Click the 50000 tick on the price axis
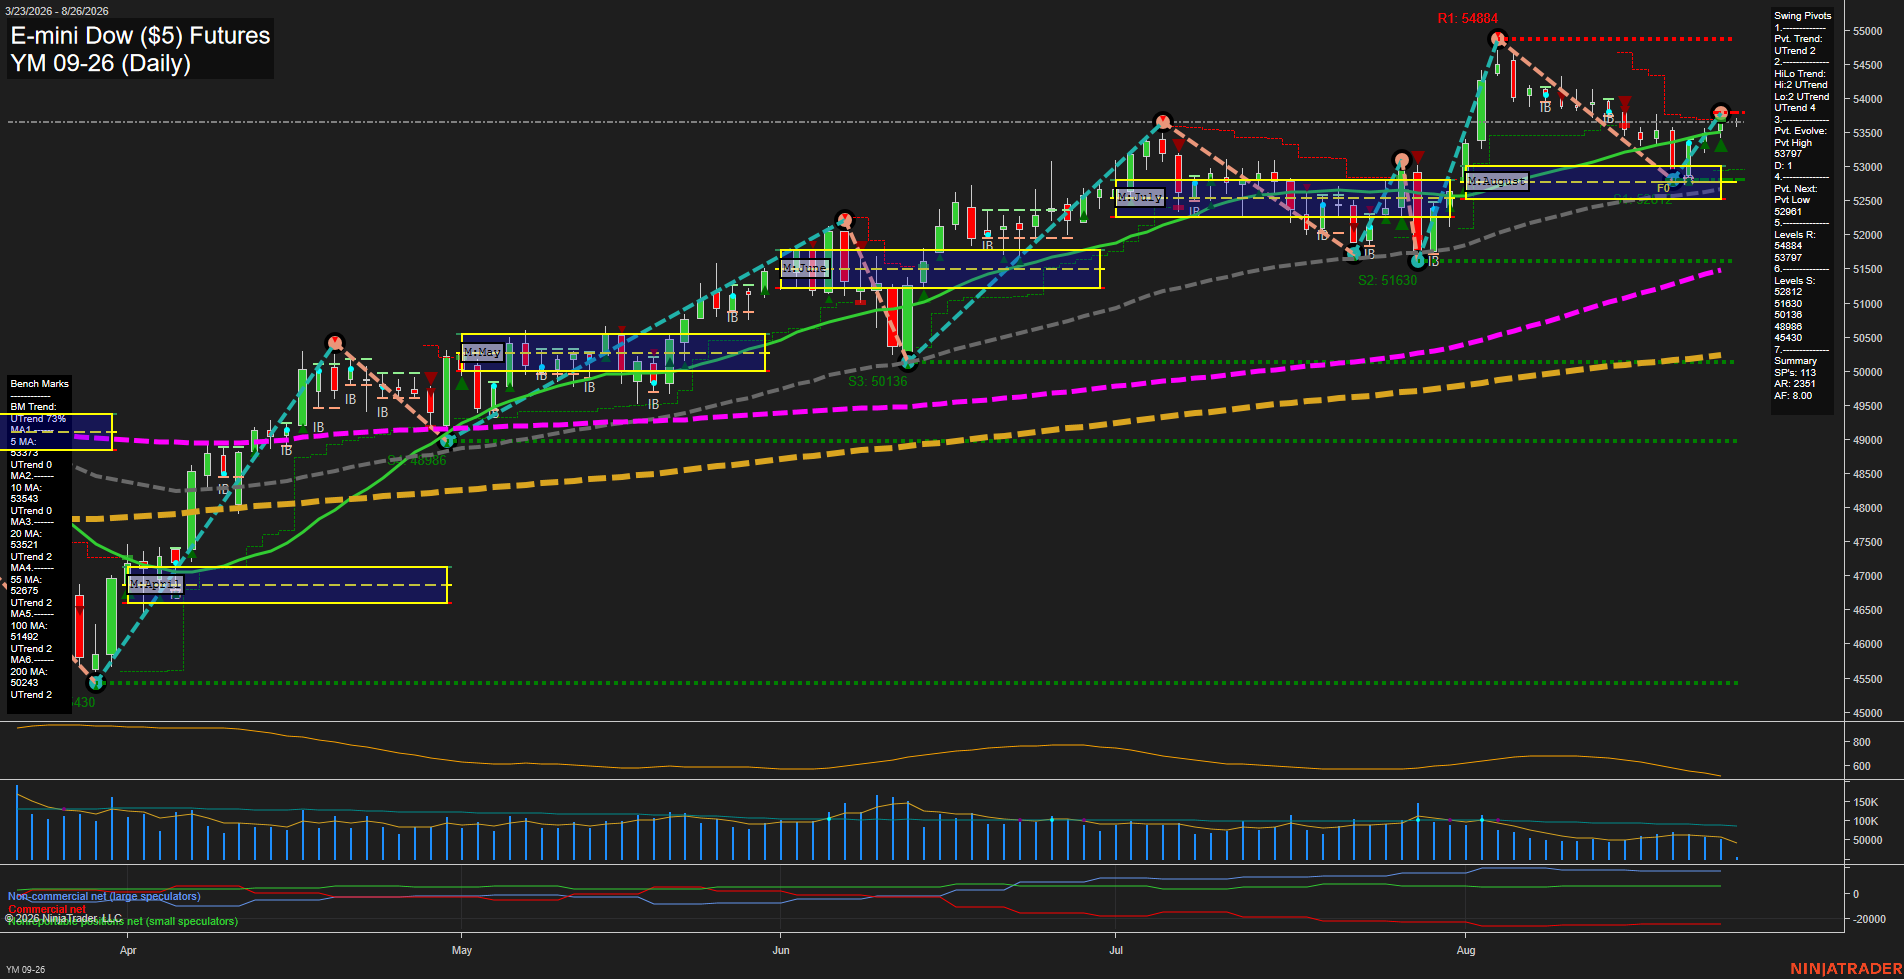The height and width of the screenshot is (979, 1904). (1868, 373)
